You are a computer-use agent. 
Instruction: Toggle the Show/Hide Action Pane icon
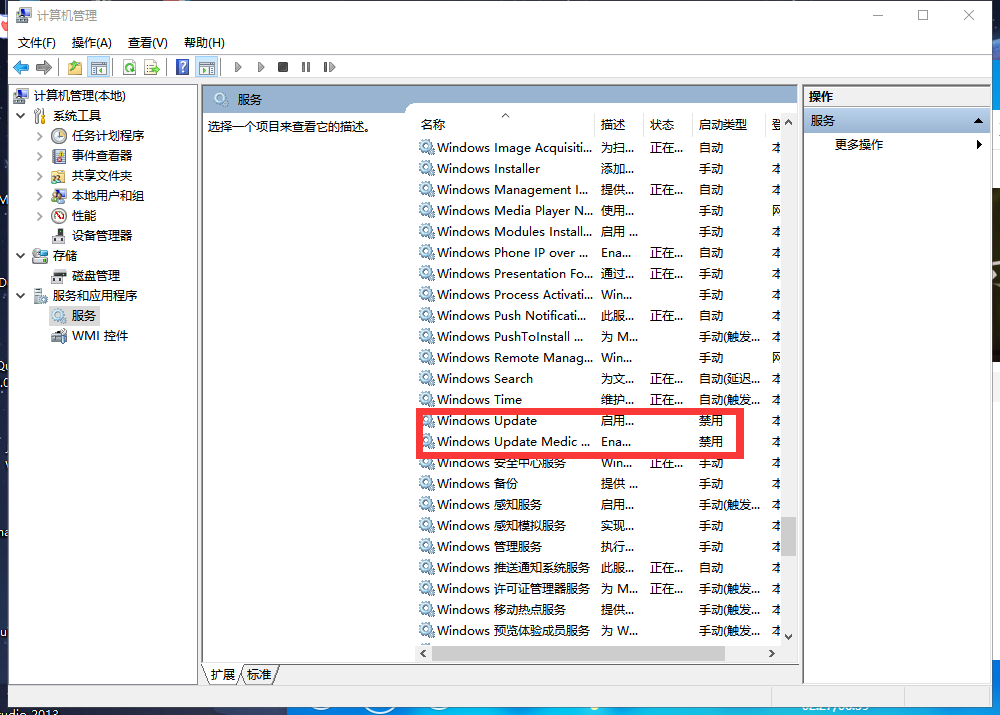(x=207, y=67)
